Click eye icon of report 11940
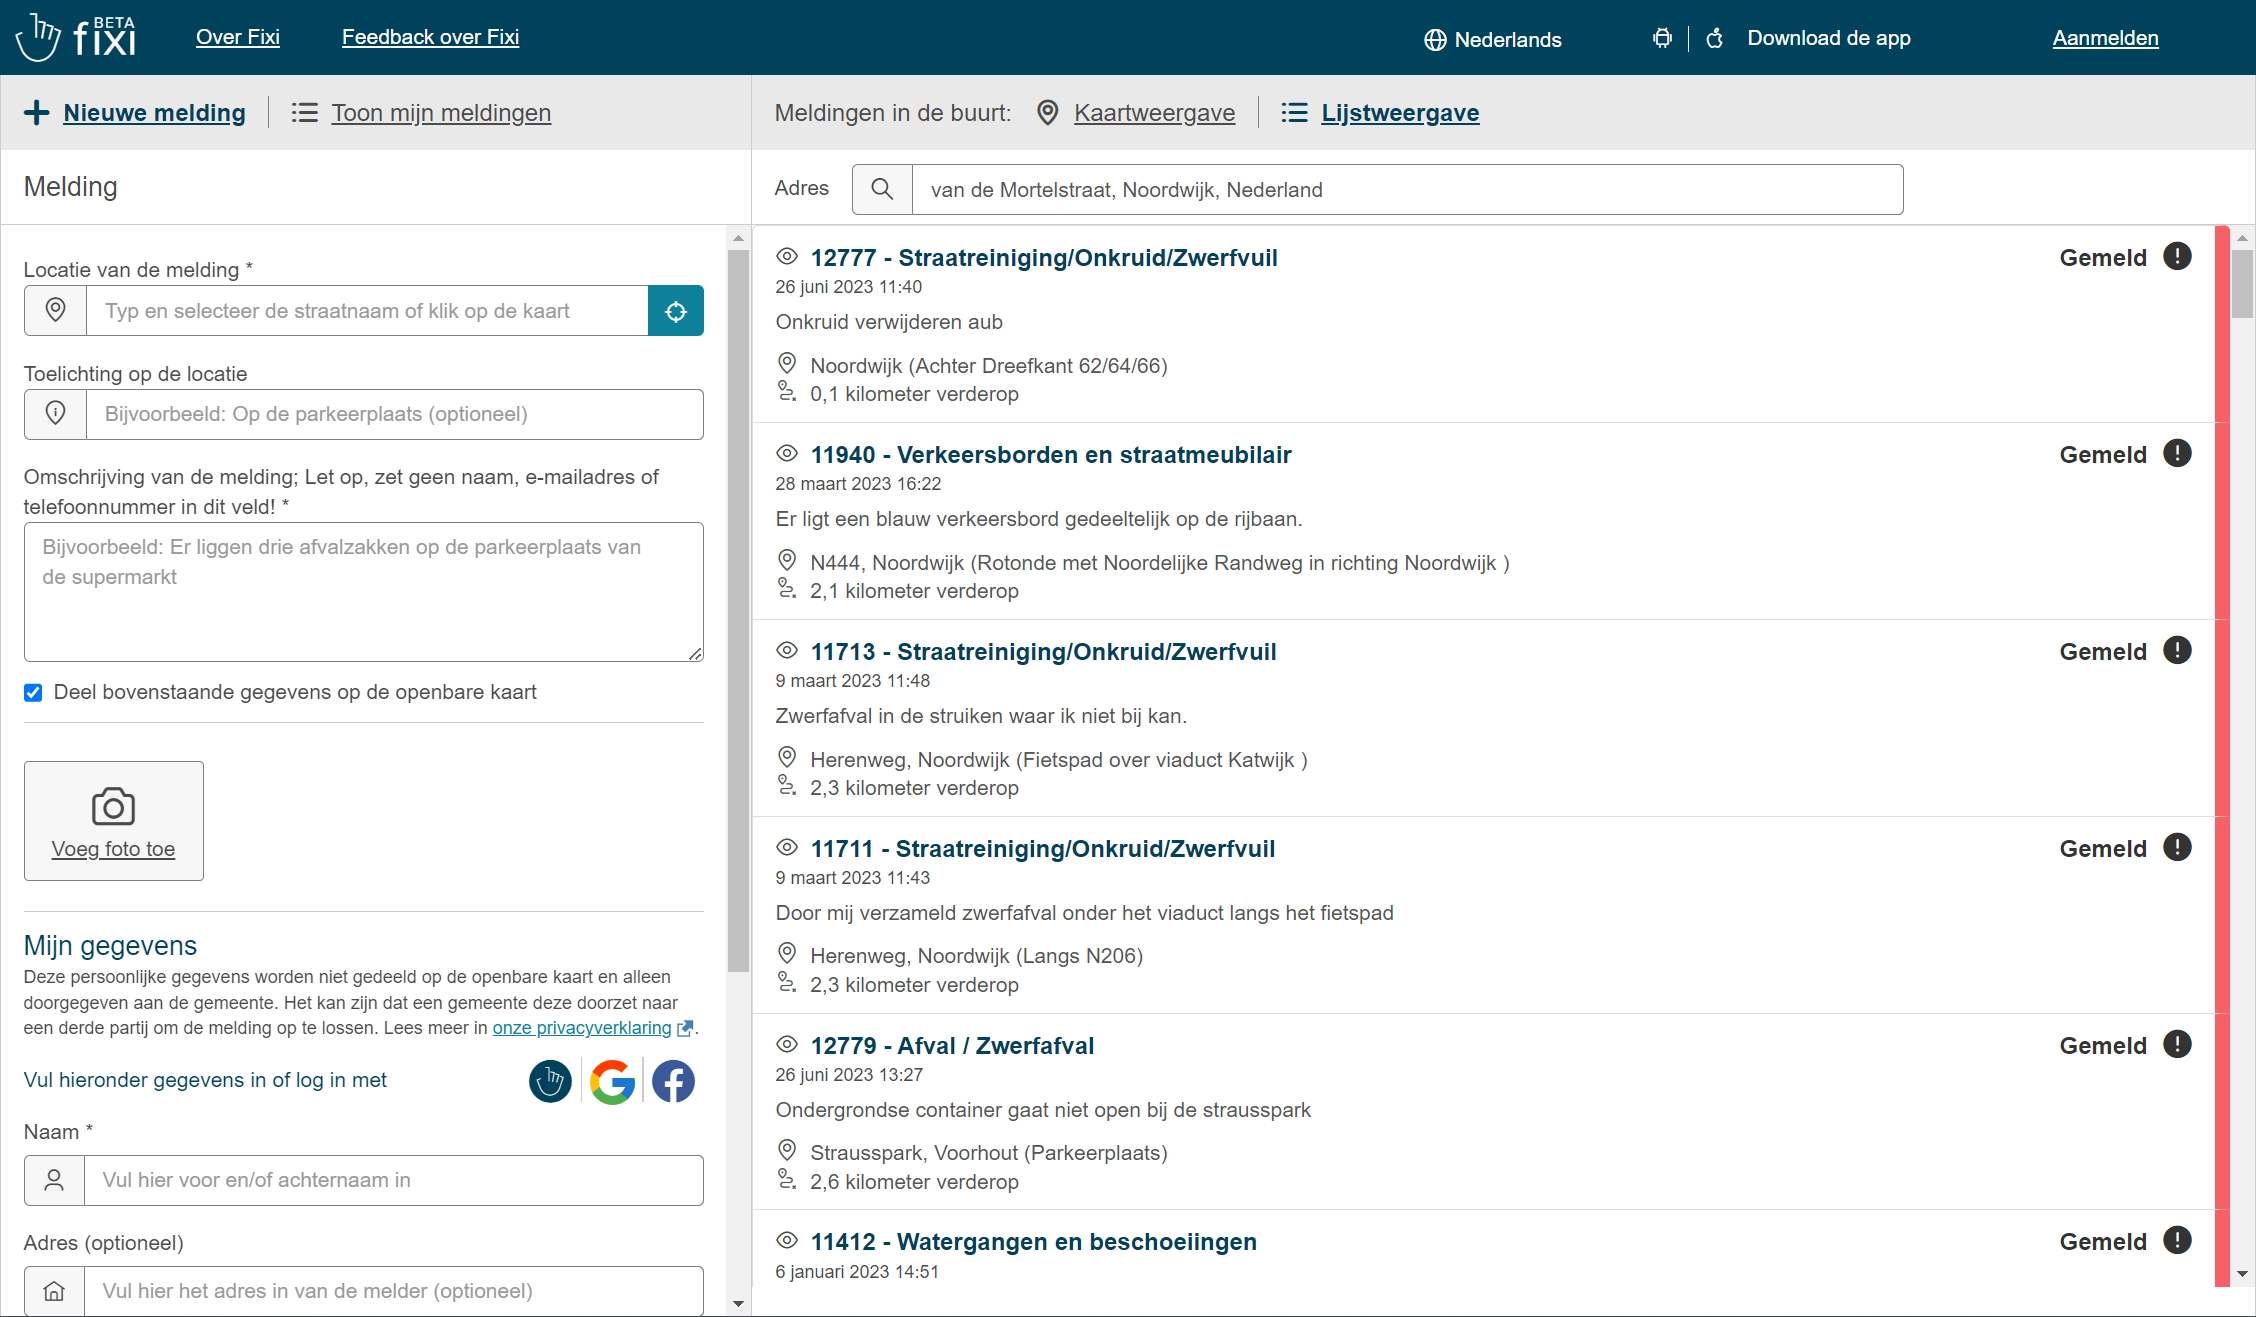The height and width of the screenshot is (1317, 2256). point(787,453)
